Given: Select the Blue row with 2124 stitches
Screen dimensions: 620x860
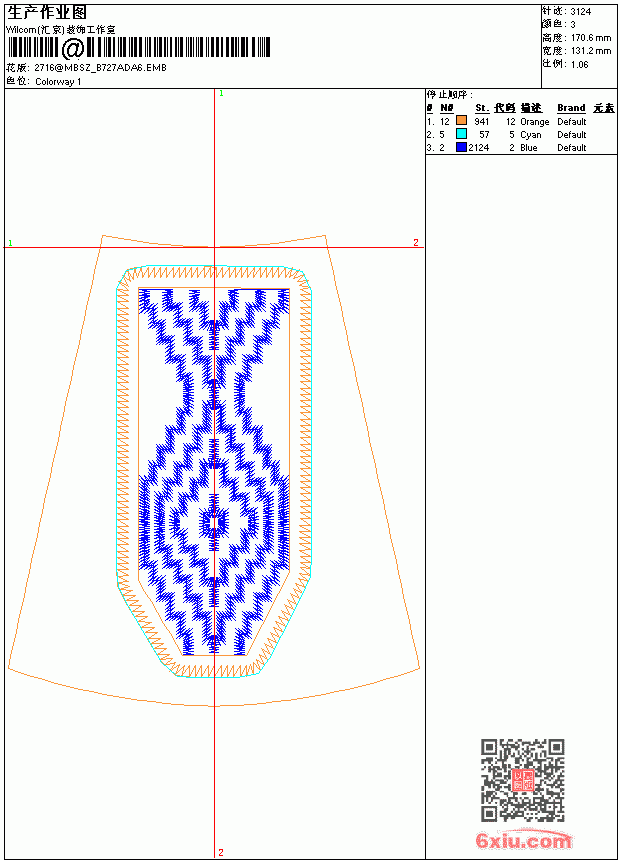Looking at the screenshot, I should (x=520, y=148).
